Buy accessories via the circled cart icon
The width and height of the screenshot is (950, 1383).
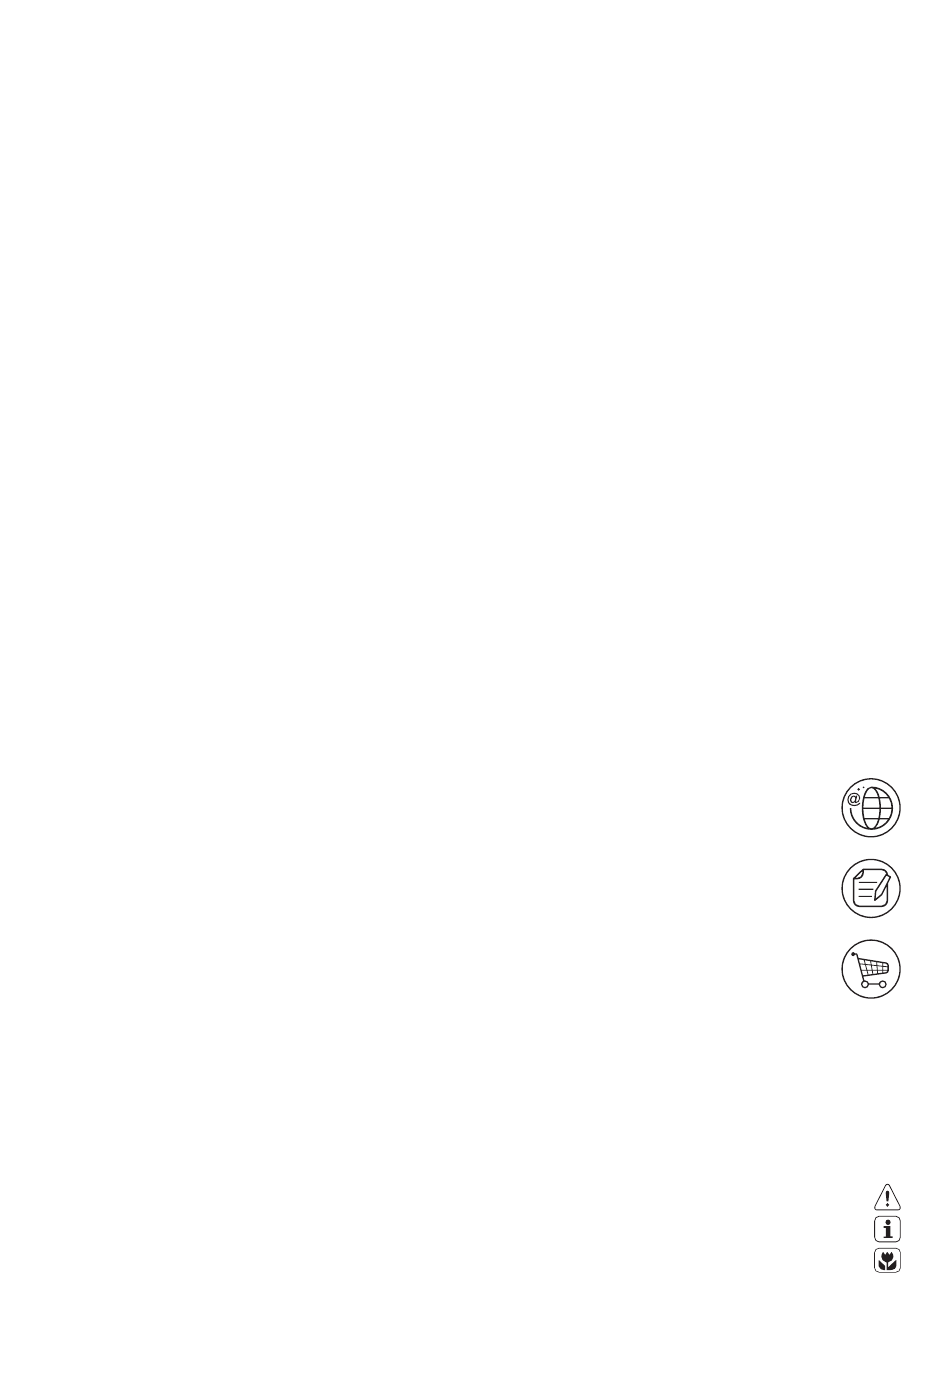click(871, 968)
